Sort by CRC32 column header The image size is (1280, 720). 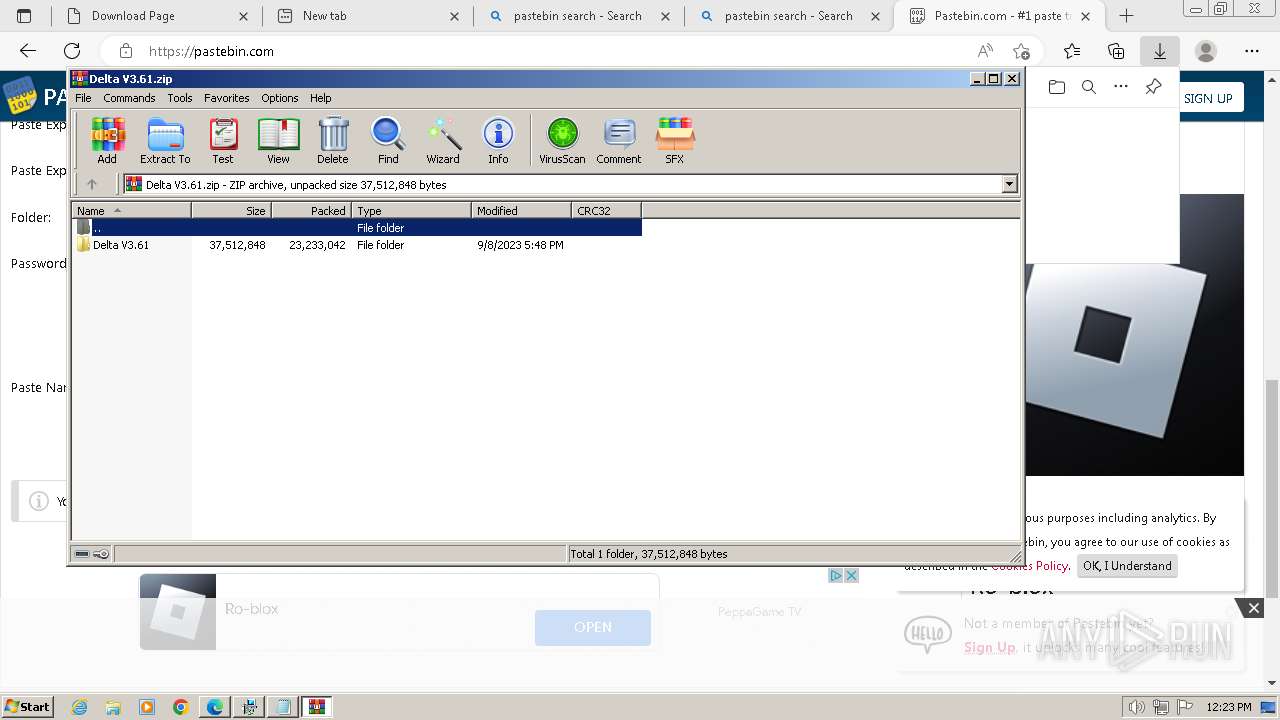tap(606, 210)
